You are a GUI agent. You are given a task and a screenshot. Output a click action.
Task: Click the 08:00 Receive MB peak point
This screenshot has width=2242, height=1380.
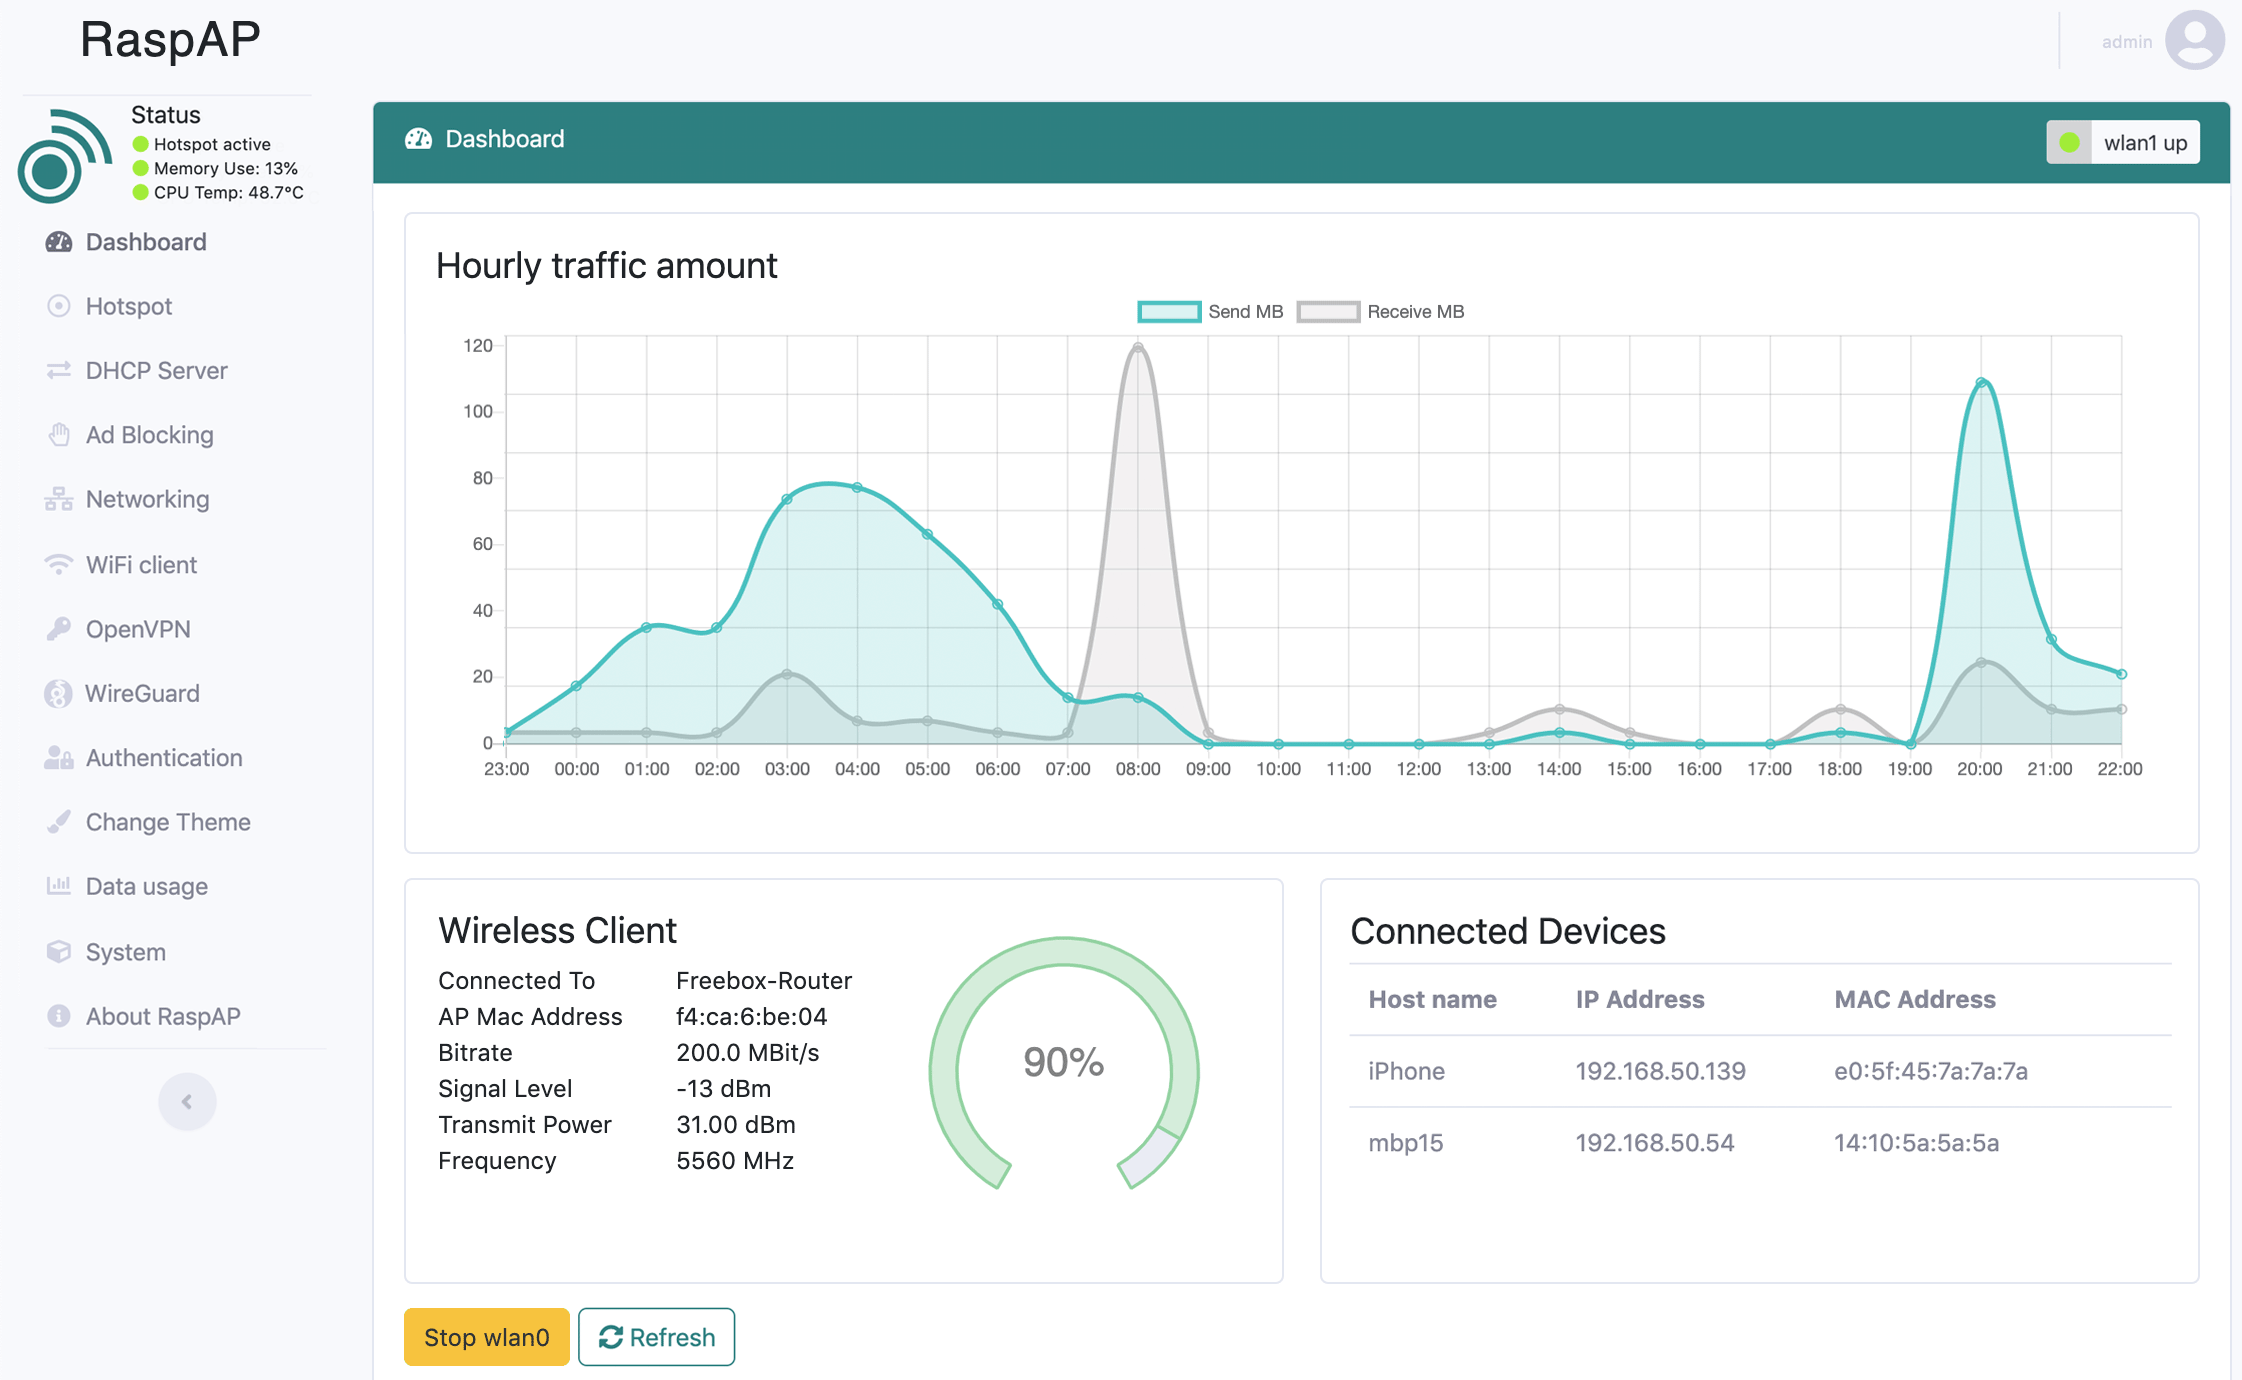[x=1138, y=348]
